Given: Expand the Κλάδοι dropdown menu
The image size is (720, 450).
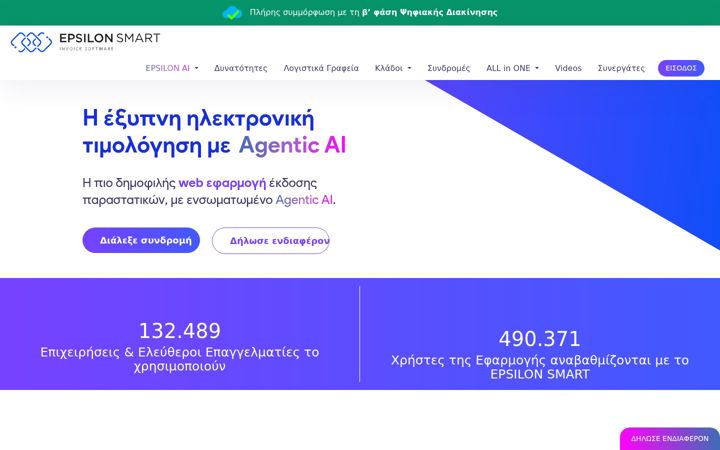Looking at the screenshot, I should tap(393, 68).
